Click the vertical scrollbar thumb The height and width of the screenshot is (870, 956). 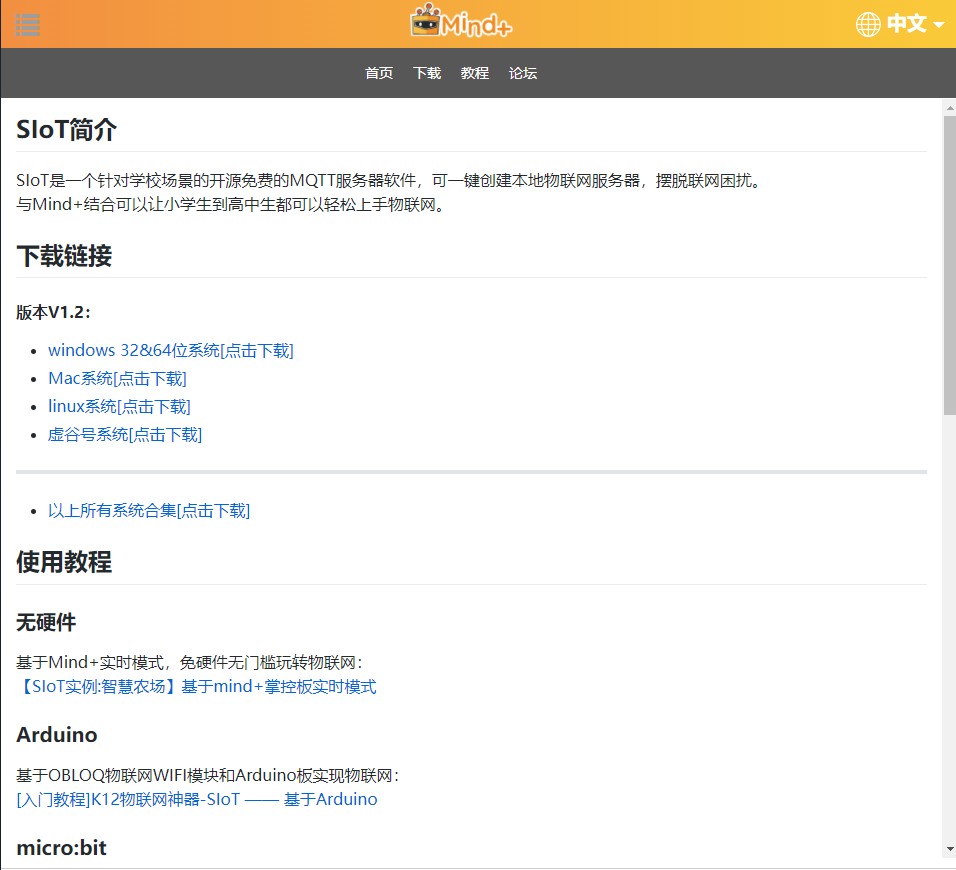[x=949, y=266]
